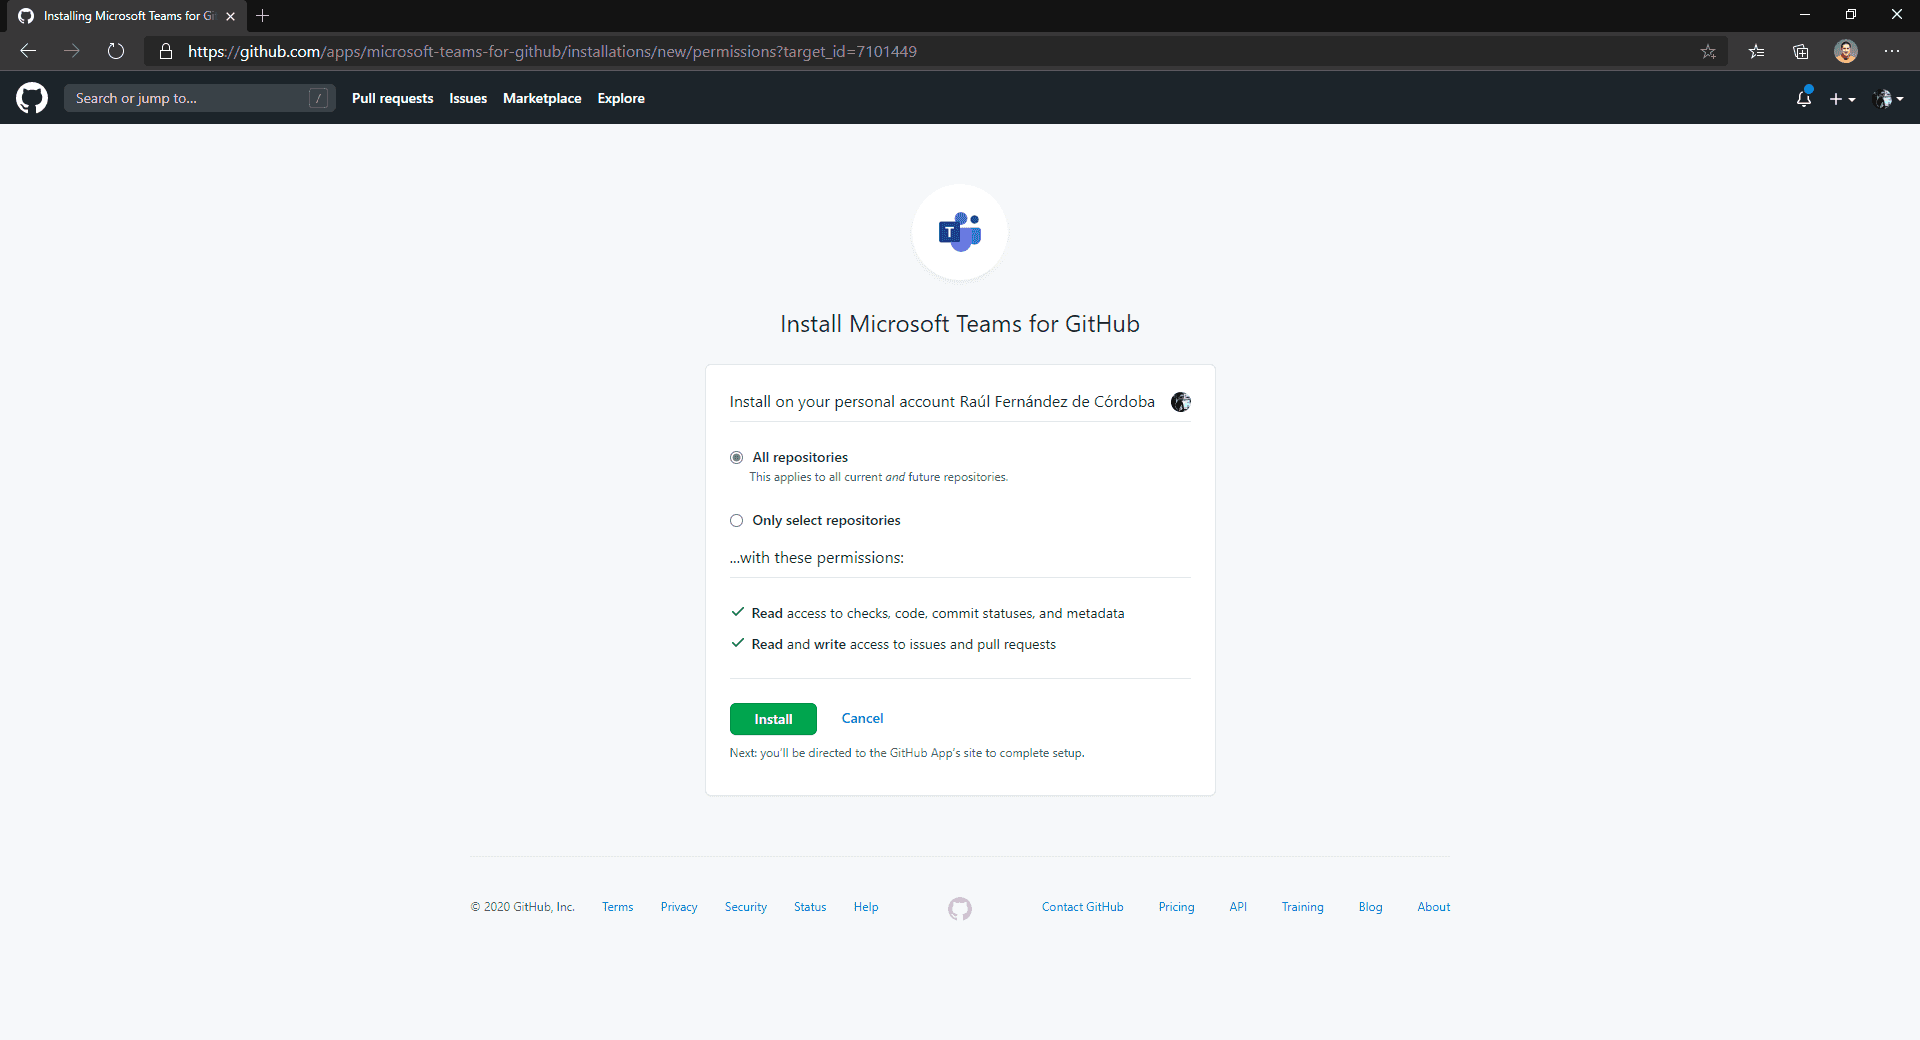
Task: Go back using browser back arrow
Action: point(28,51)
